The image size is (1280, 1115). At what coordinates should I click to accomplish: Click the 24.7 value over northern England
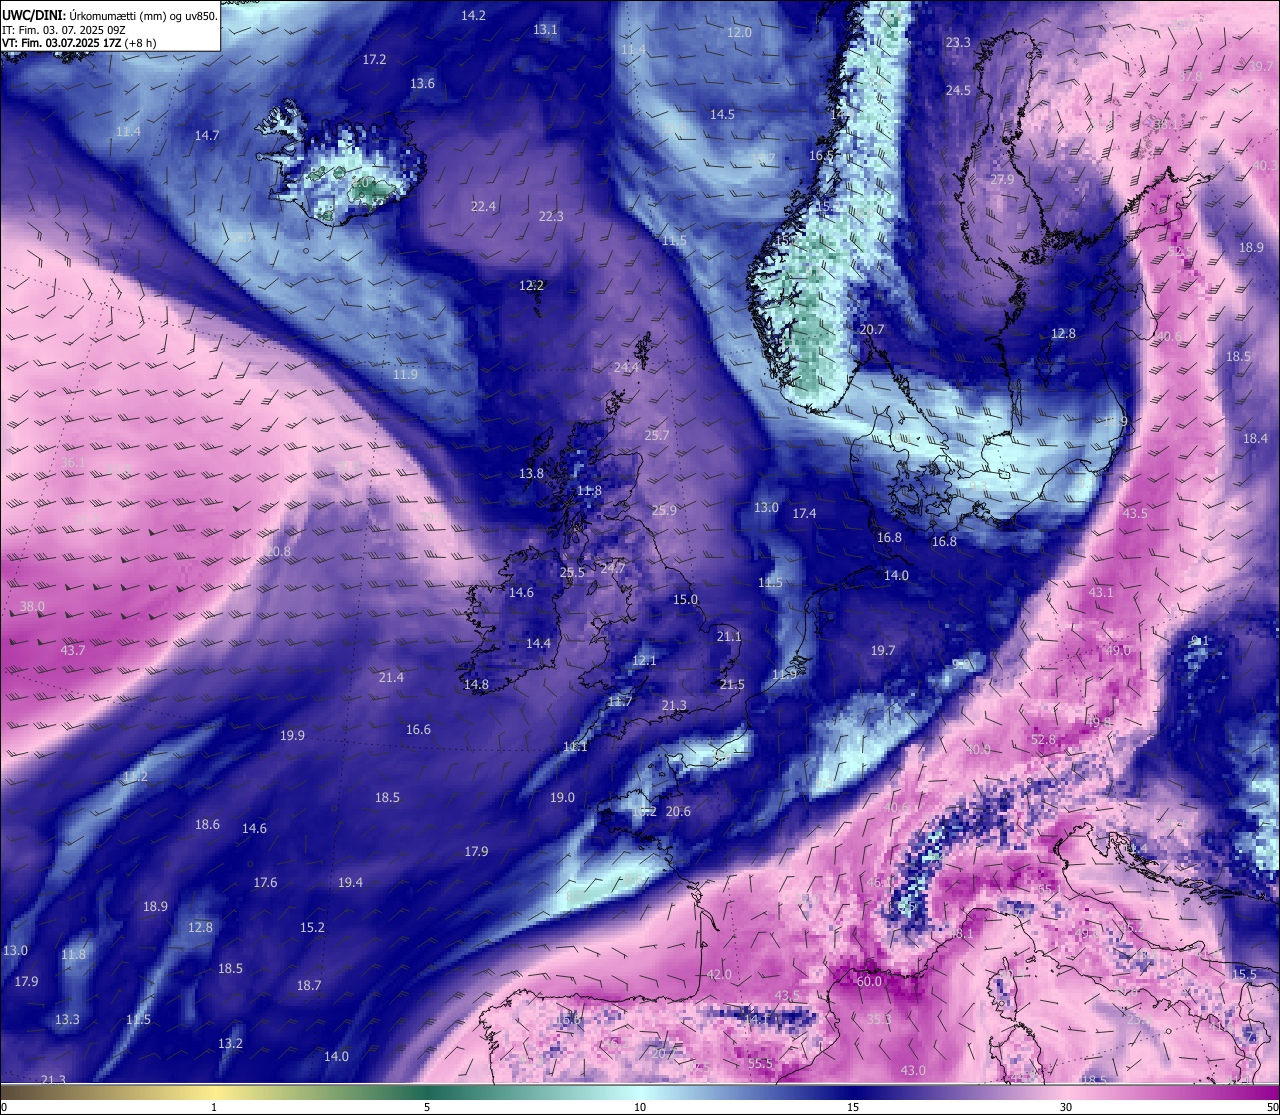click(612, 568)
